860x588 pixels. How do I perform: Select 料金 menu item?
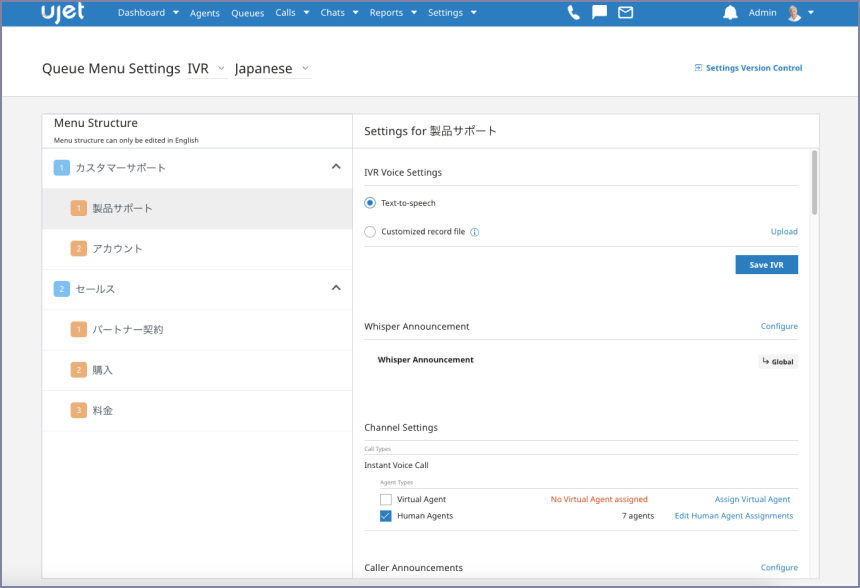point(197,411)
